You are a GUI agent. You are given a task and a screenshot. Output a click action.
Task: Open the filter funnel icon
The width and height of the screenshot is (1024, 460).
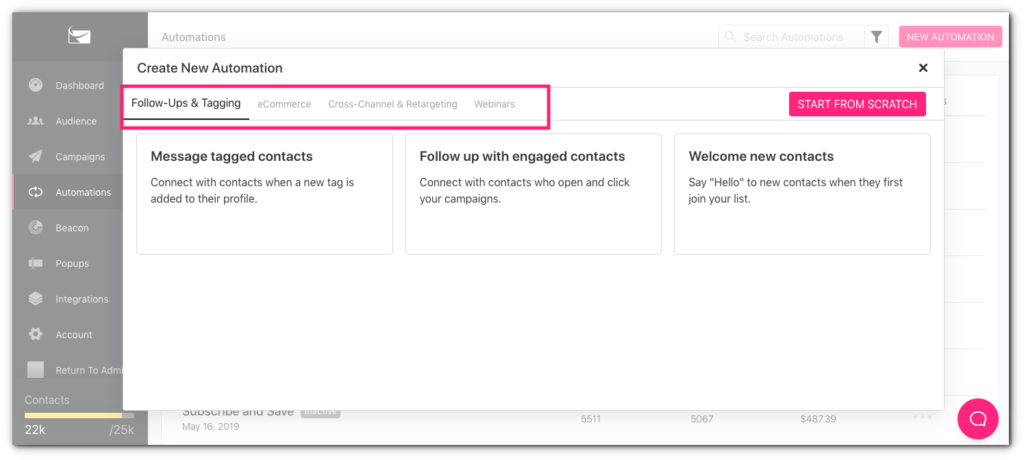click(x=876, y=37)
